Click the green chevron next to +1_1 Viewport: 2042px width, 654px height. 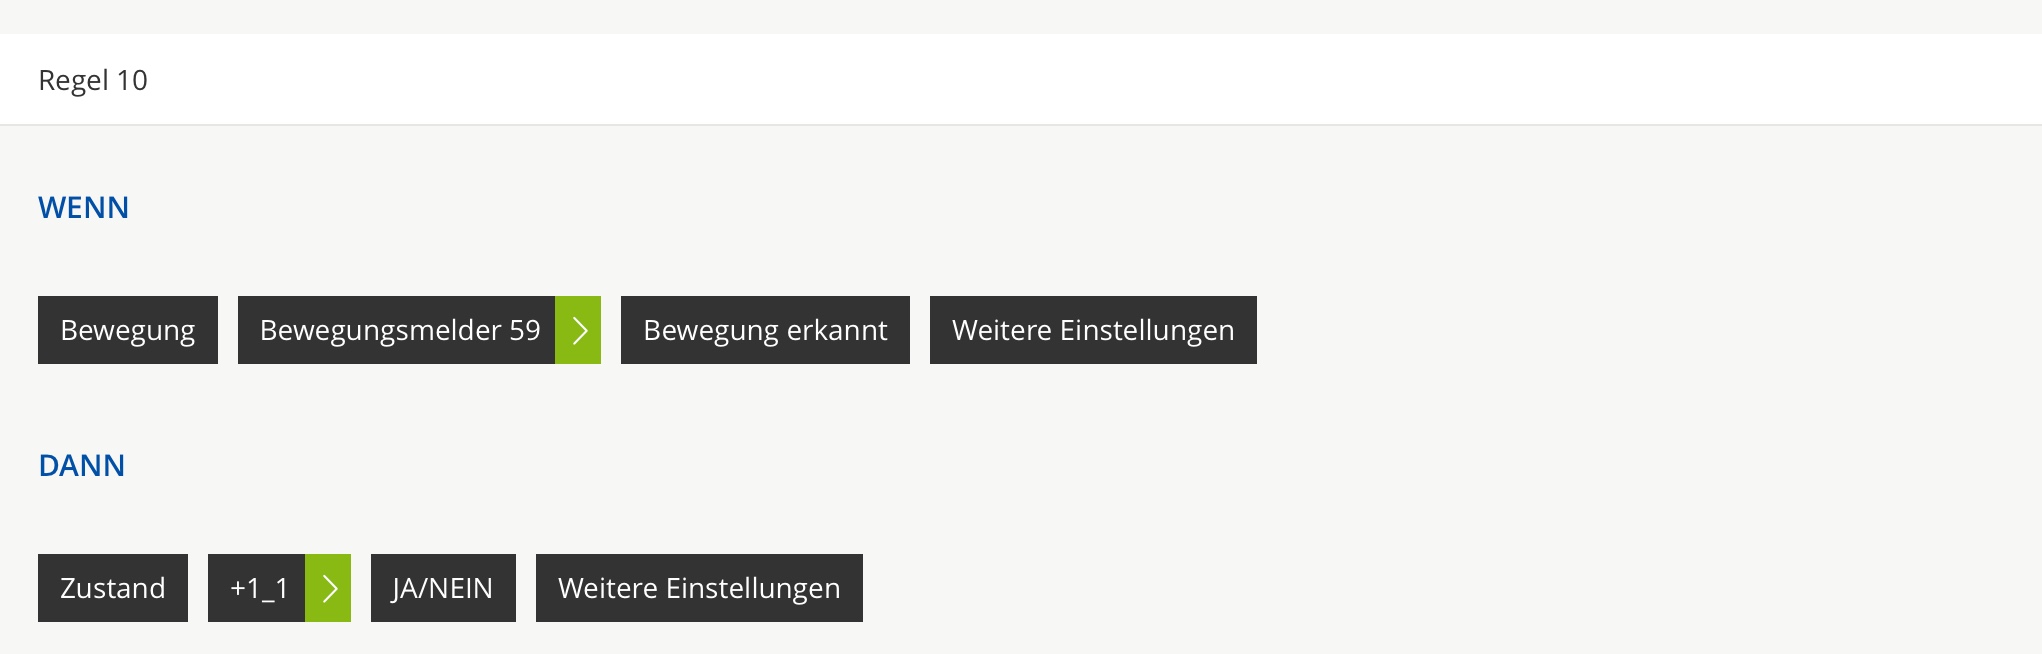[x=328, y=588]
